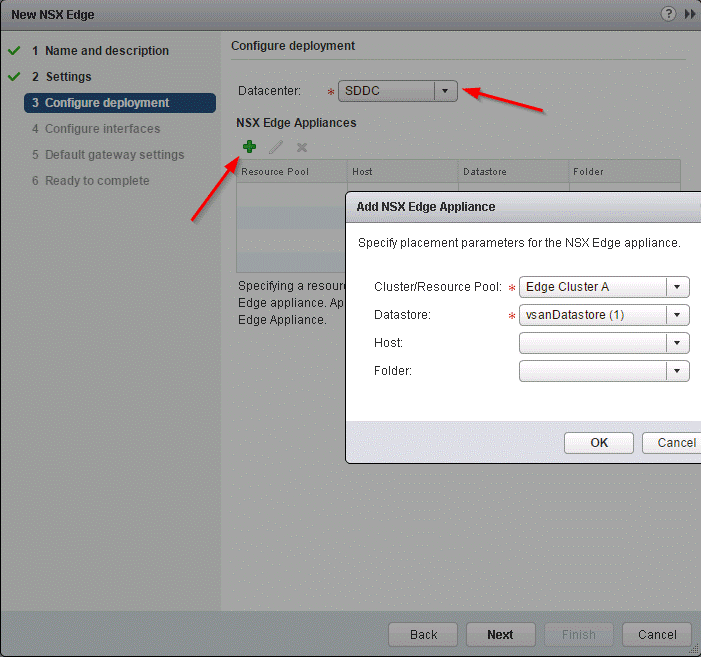Screen dimensions: 701x657
Task: Cancel the Add NSX Edge Appliance dialog
Action: tap(675, 443)
